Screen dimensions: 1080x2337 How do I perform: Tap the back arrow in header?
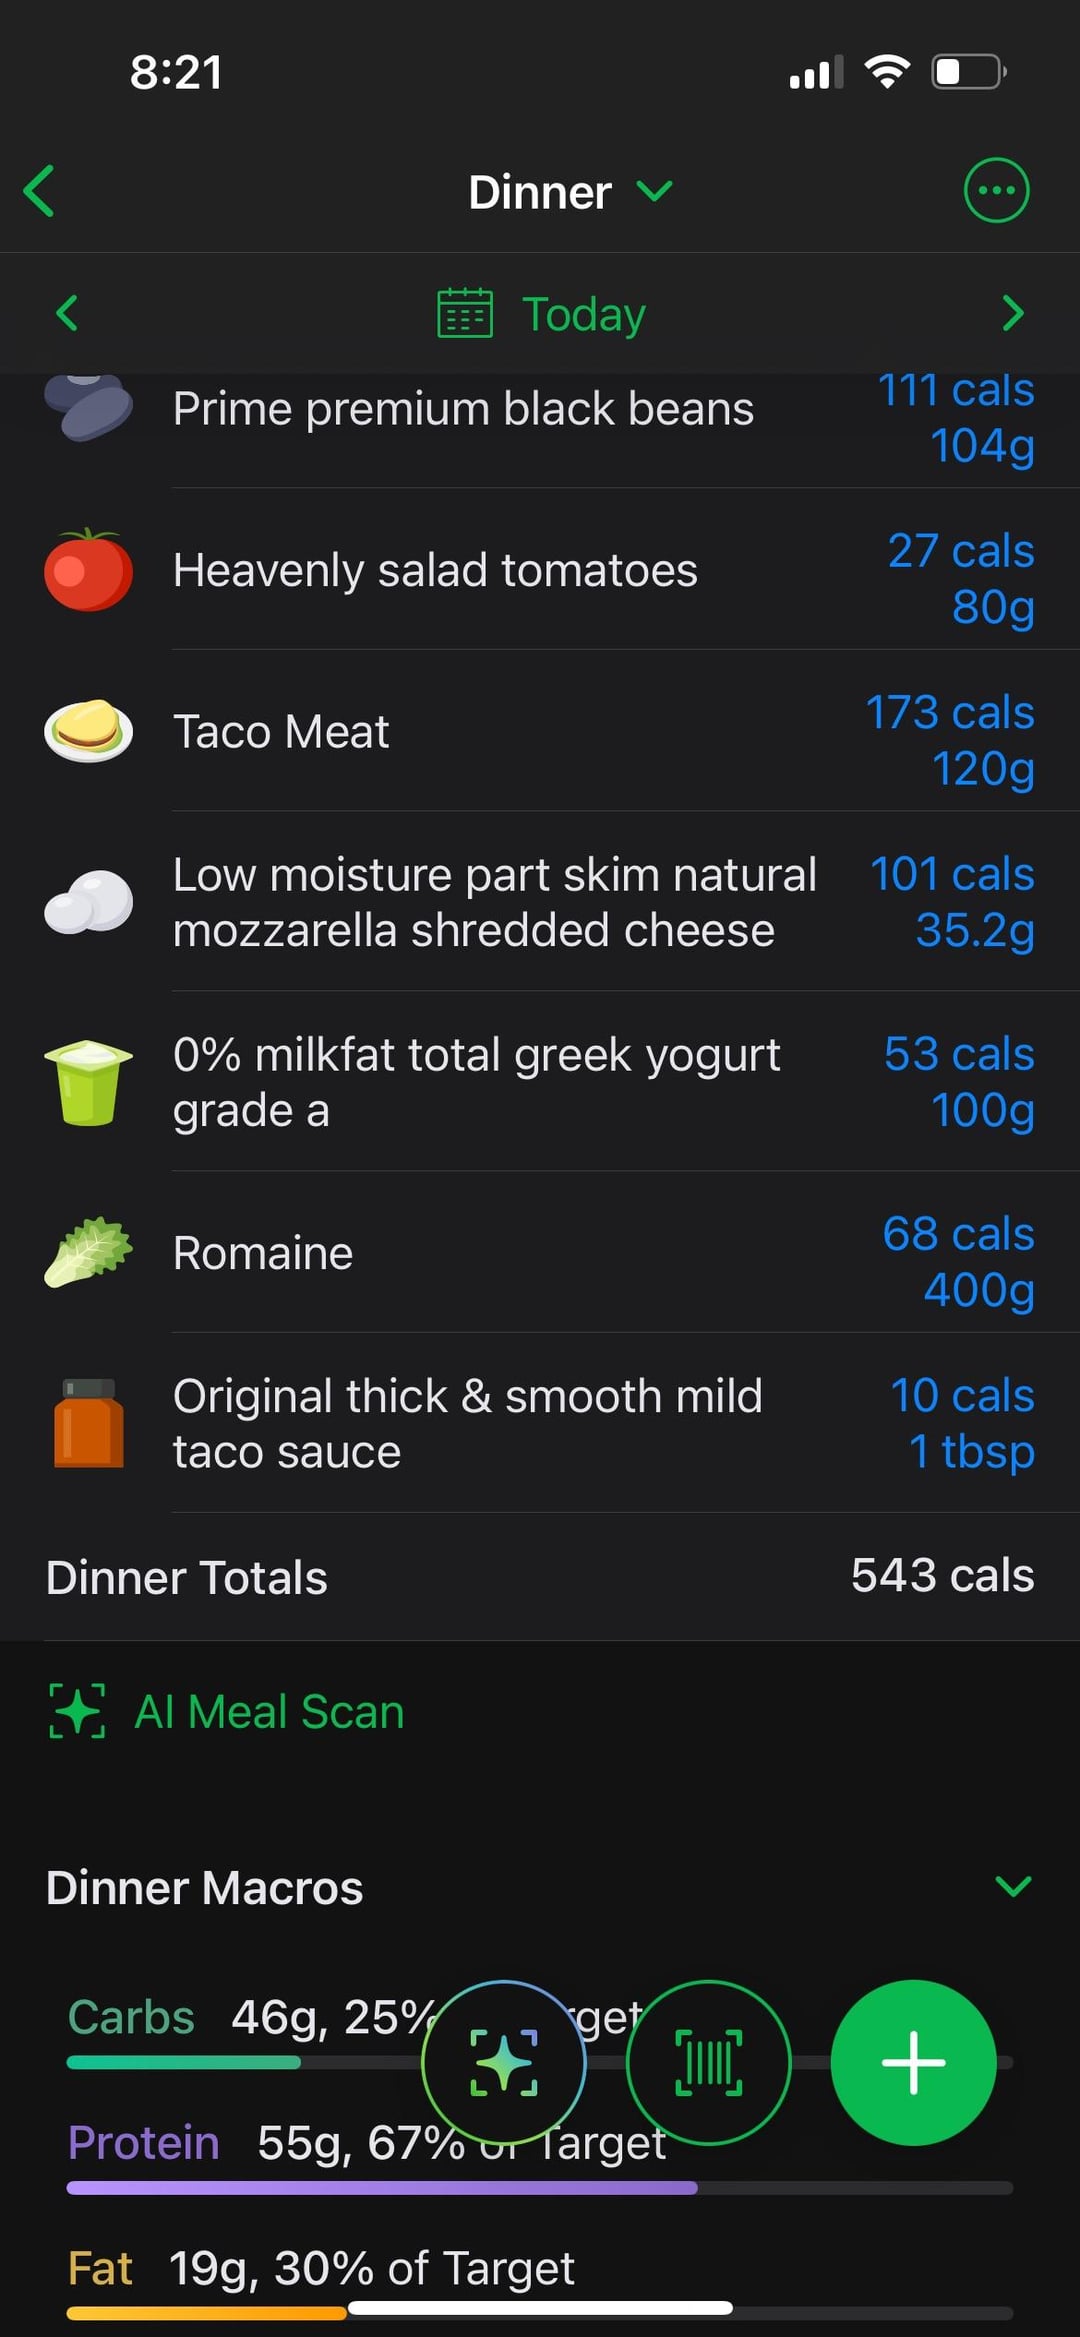click(40, 191)
